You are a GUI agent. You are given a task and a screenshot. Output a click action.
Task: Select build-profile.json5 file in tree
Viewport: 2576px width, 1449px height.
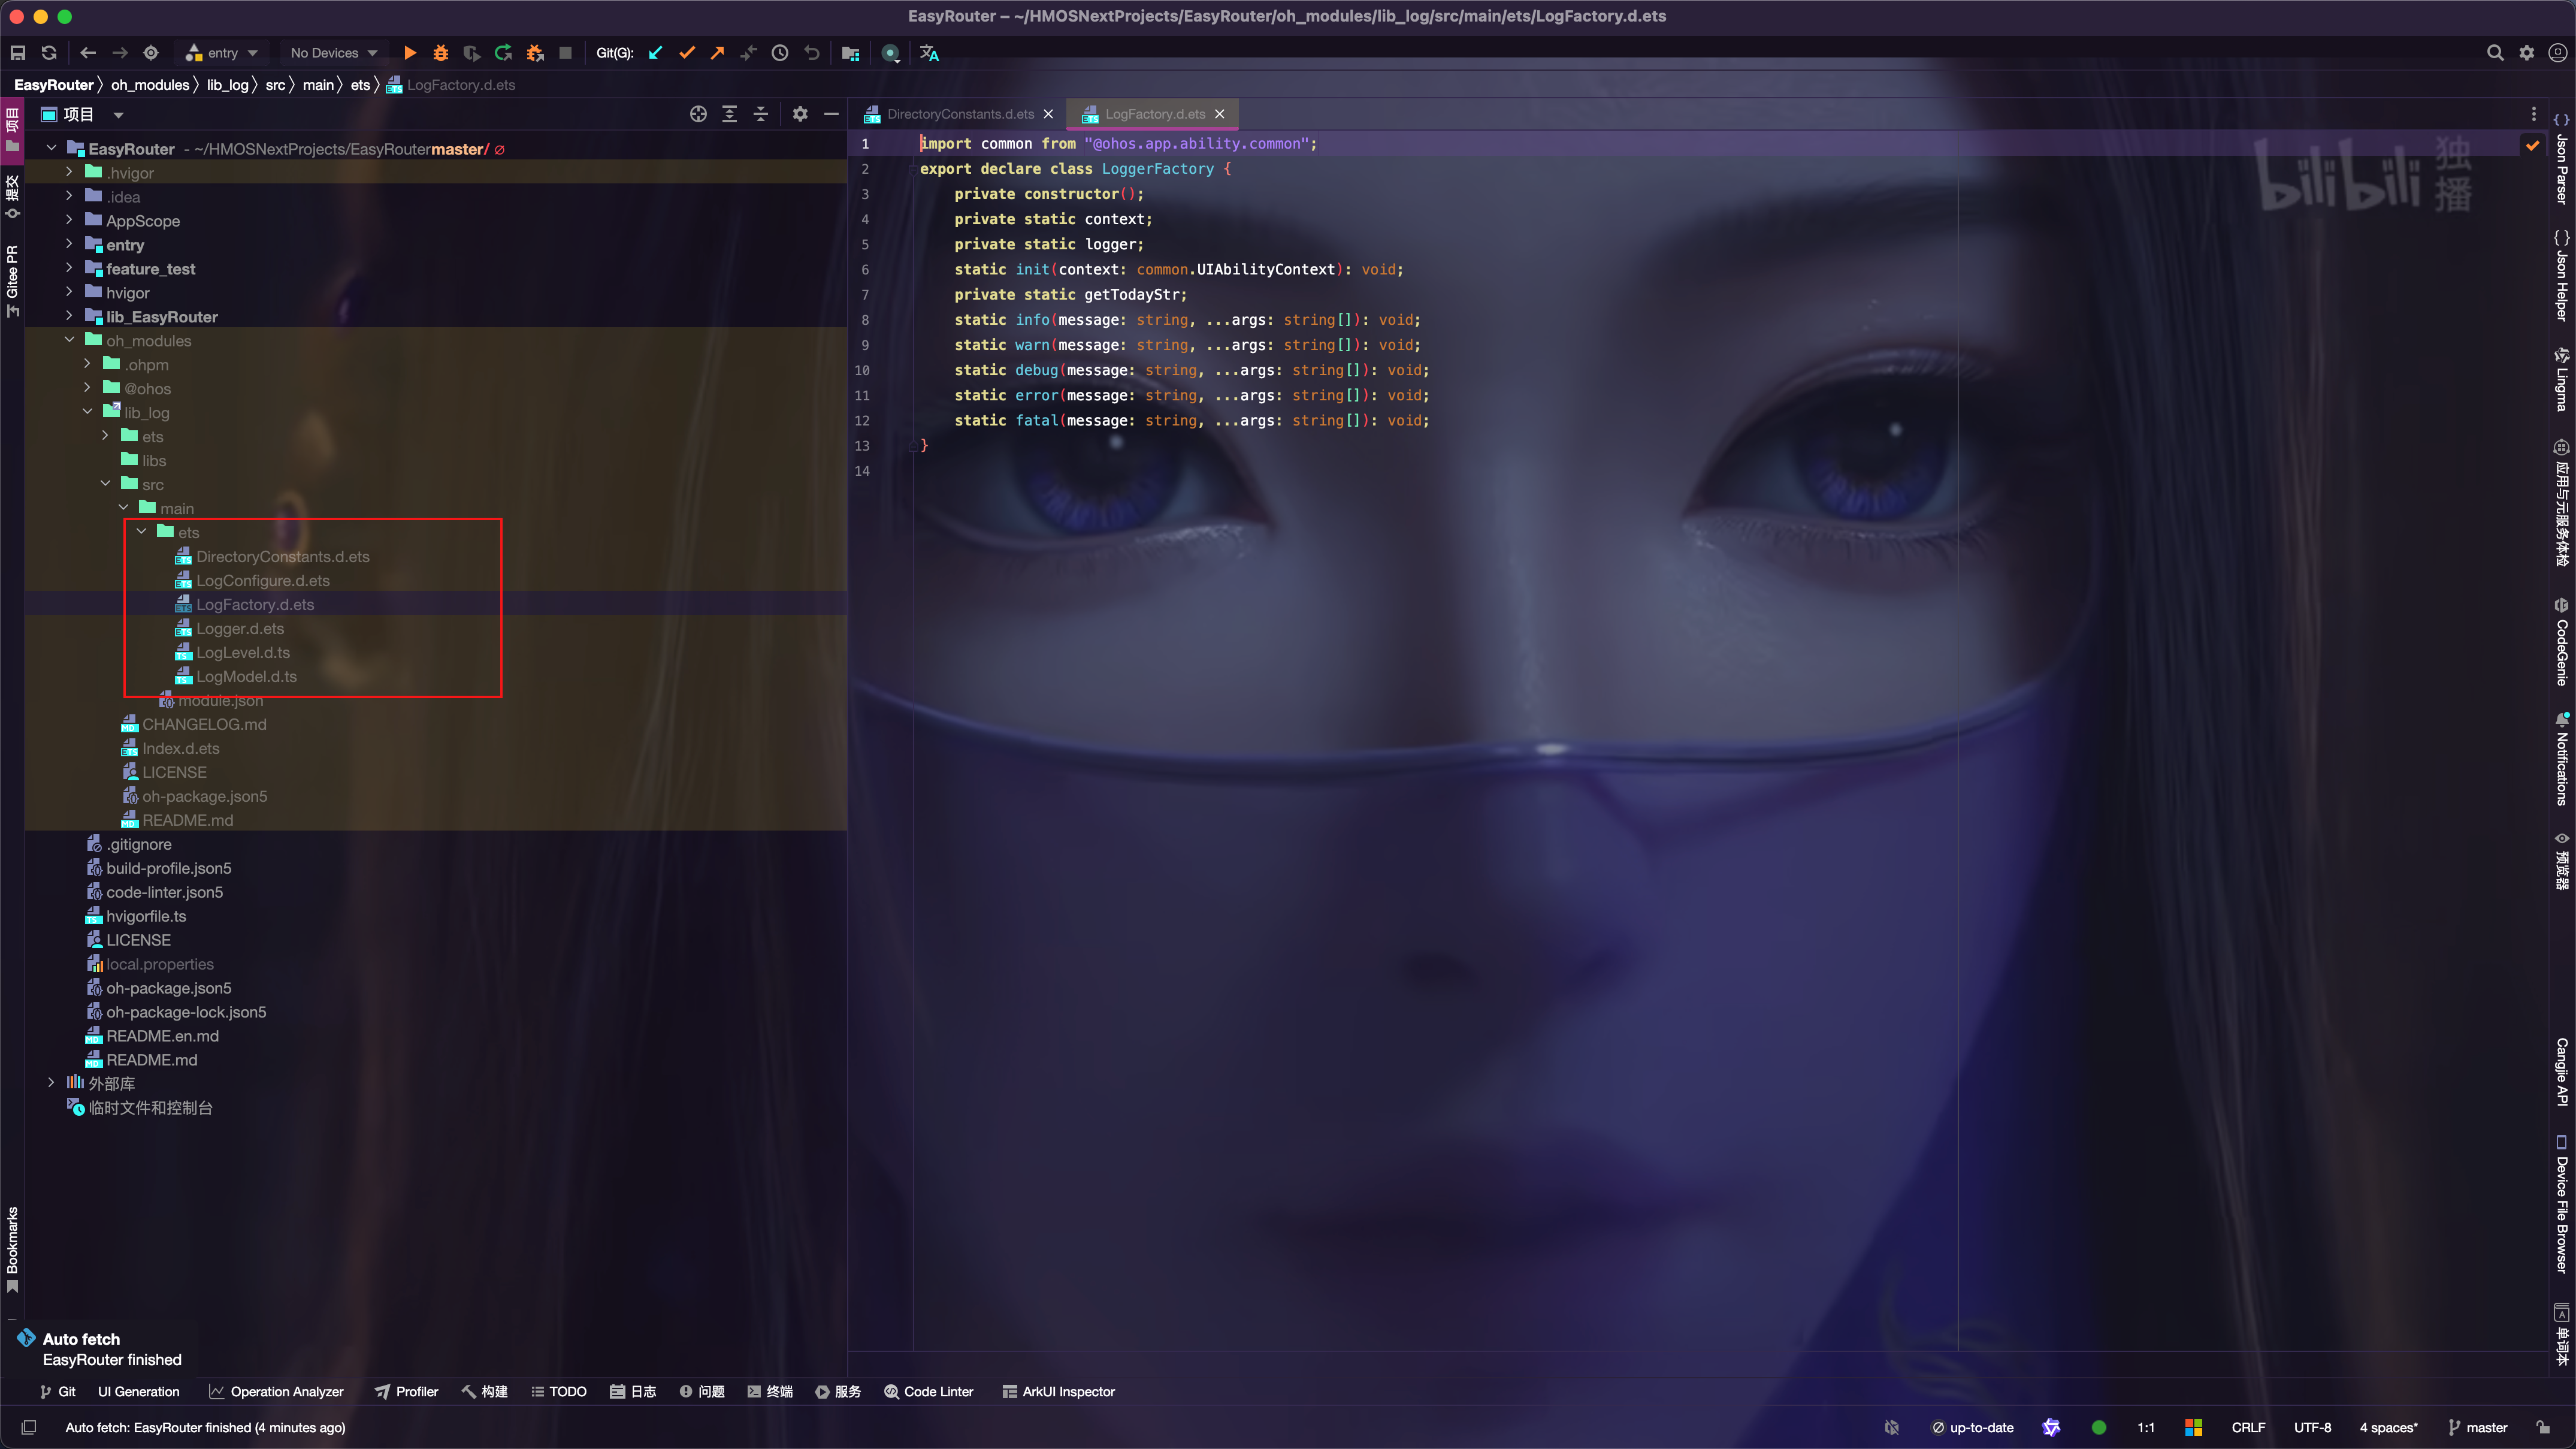tap(169, 868)
